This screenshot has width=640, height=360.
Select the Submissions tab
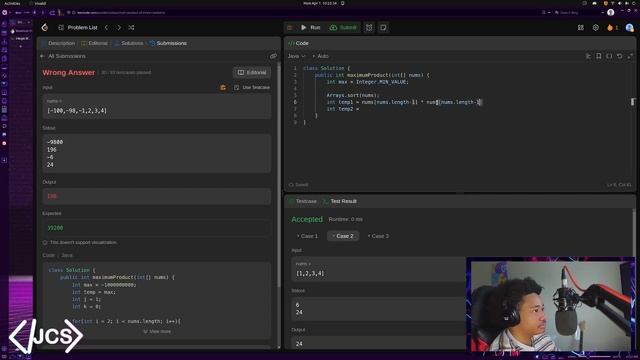(x=168, y=43)
